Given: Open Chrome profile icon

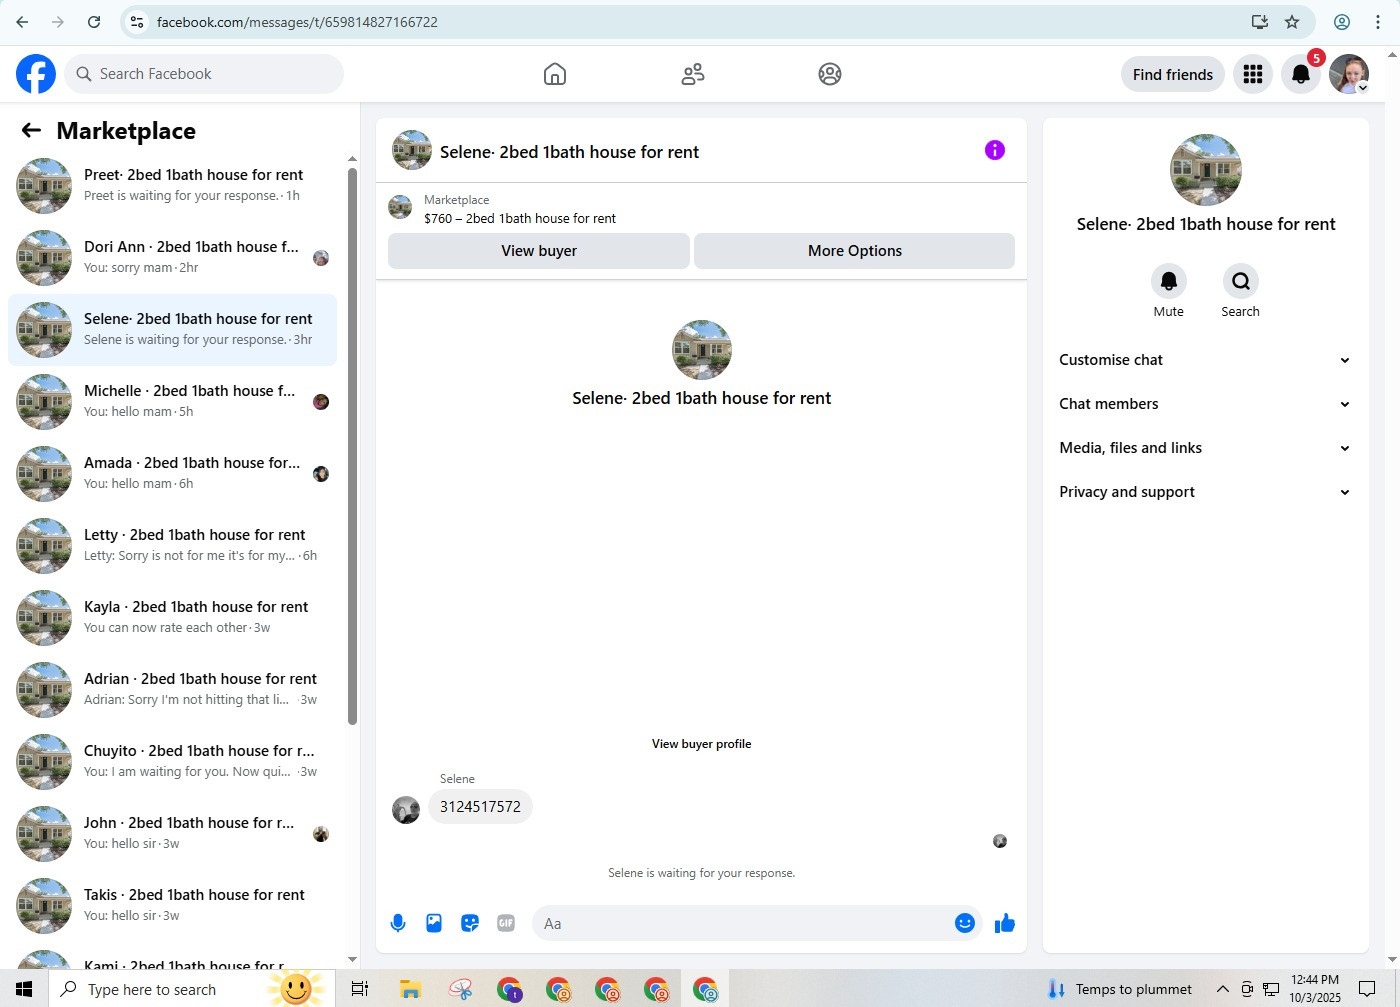Looking at the screenshot, I should 1342,22.
